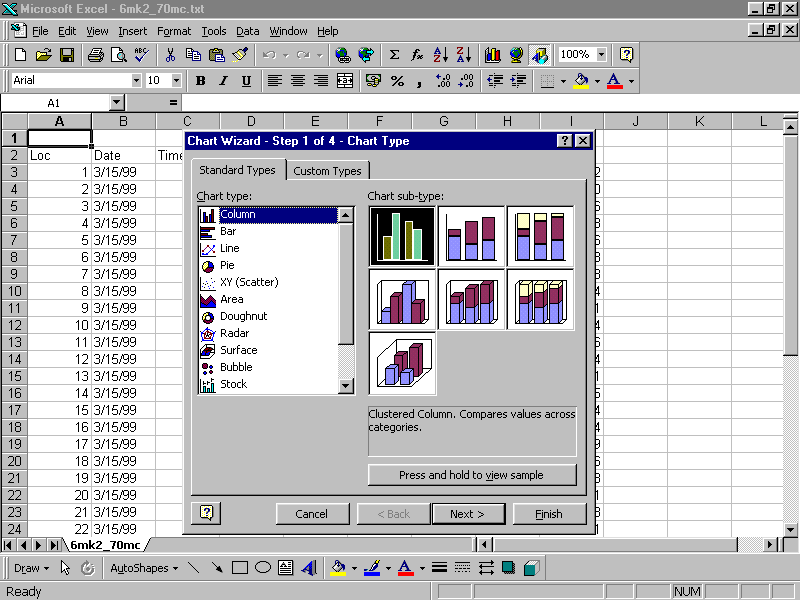Open the Paste Function fx icon
The image size is (800, 600).
coord(417,55)
